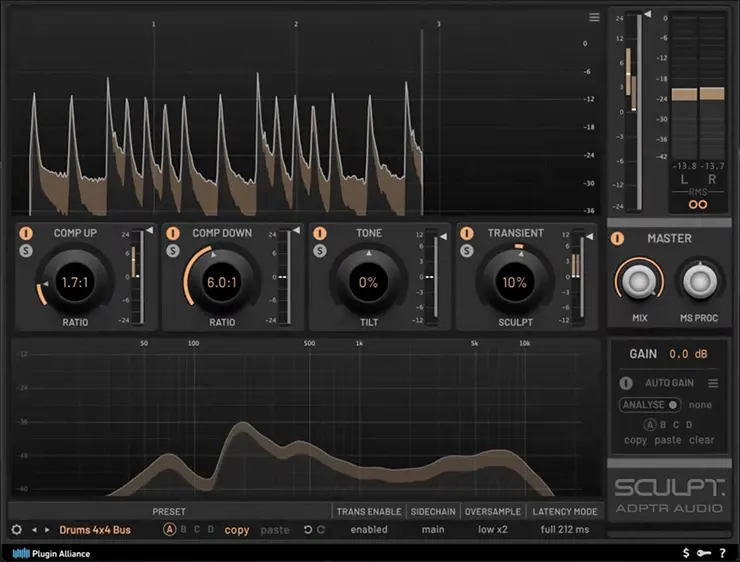Viewport: 740px width, 562px height.
Task: Click the TRANSIENT sculpt knob
Action: (515, 282)
